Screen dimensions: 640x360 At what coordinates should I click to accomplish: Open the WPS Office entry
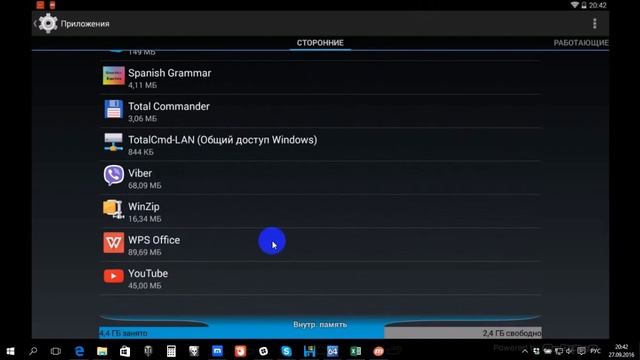(320, 245)
